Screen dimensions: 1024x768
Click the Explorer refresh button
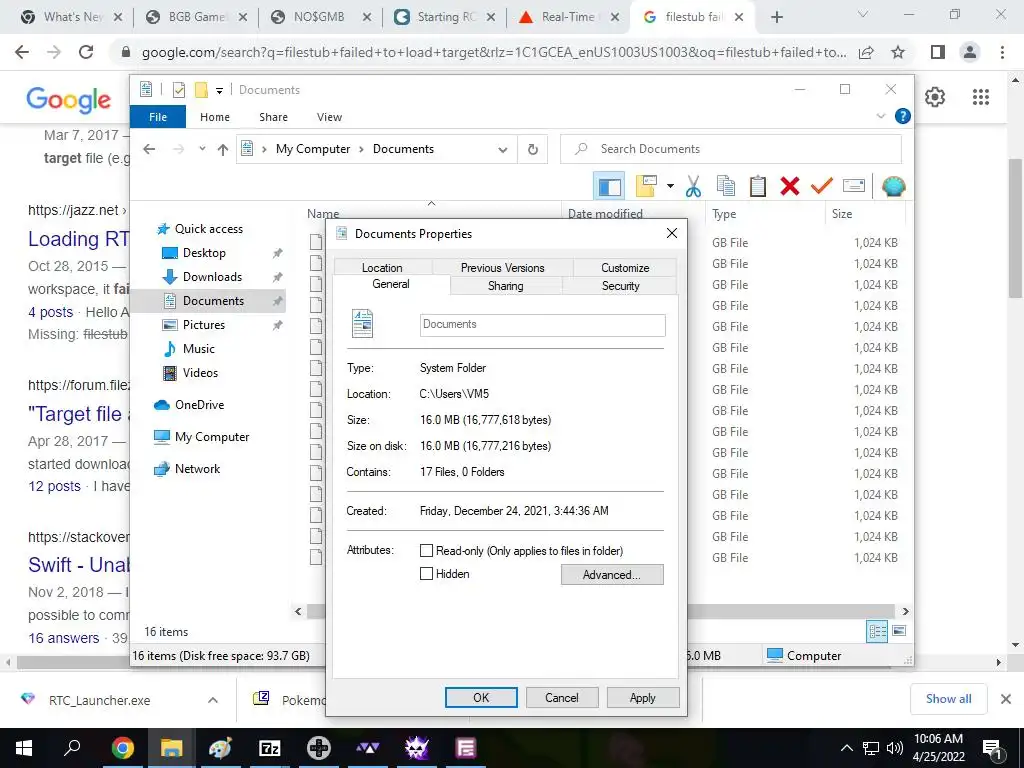[x=533, y=150]
